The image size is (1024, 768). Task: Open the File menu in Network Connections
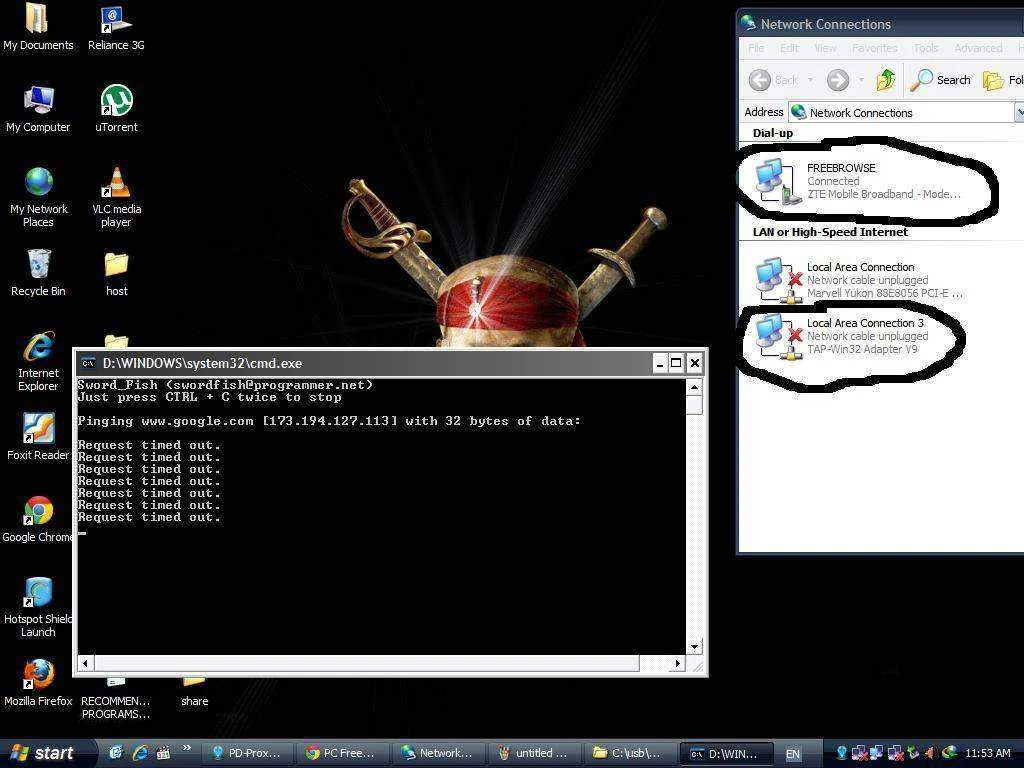click(756, 48)
